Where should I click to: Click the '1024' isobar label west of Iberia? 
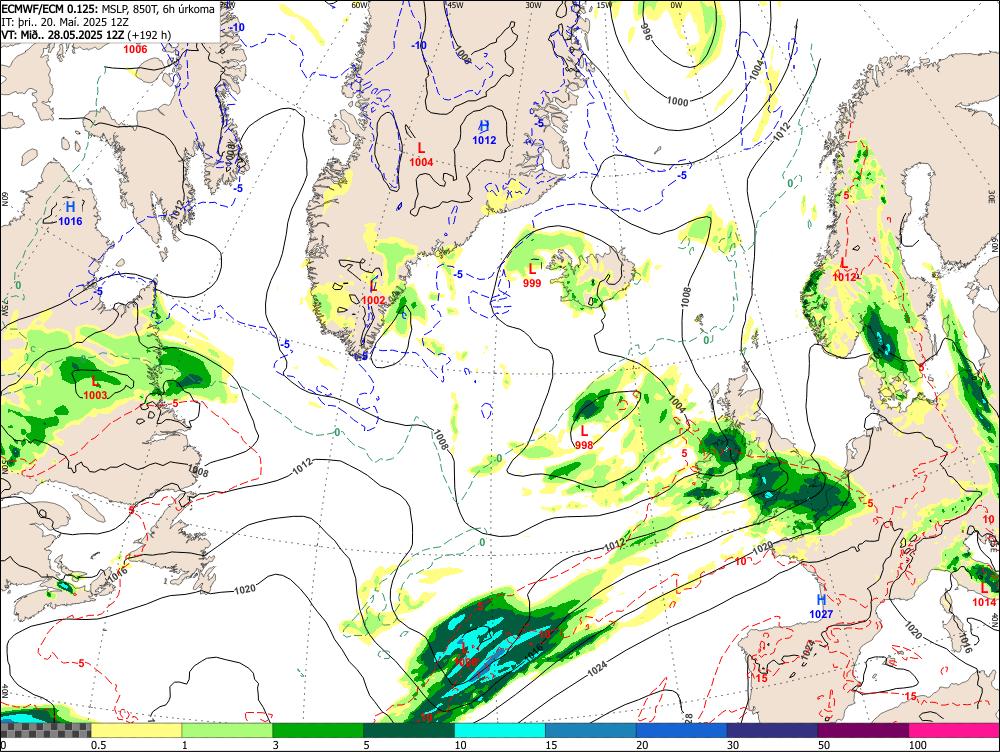click(x=597, y=667)
